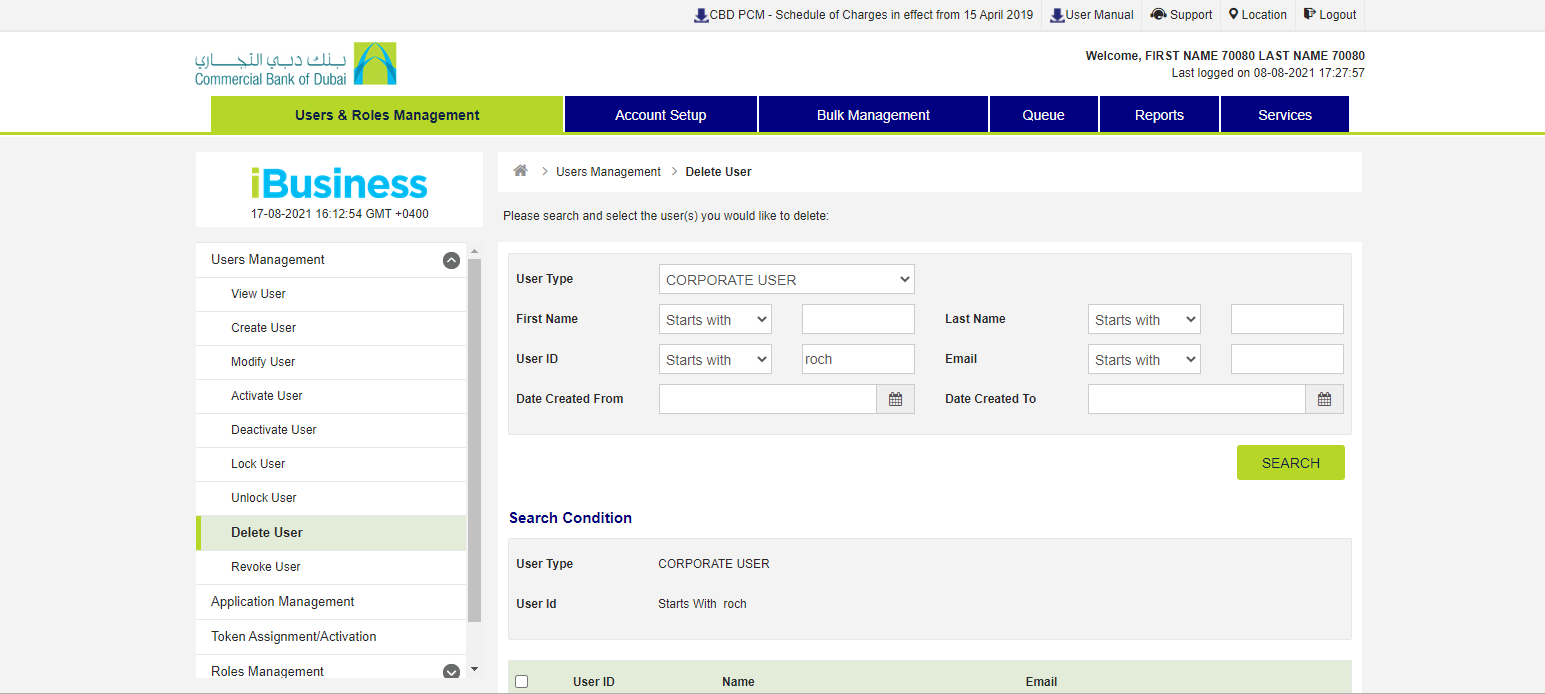This screenshot has height=694, width=1545.
Task: Tick the select-all checkbox in results header
Action: coord(521,682)
